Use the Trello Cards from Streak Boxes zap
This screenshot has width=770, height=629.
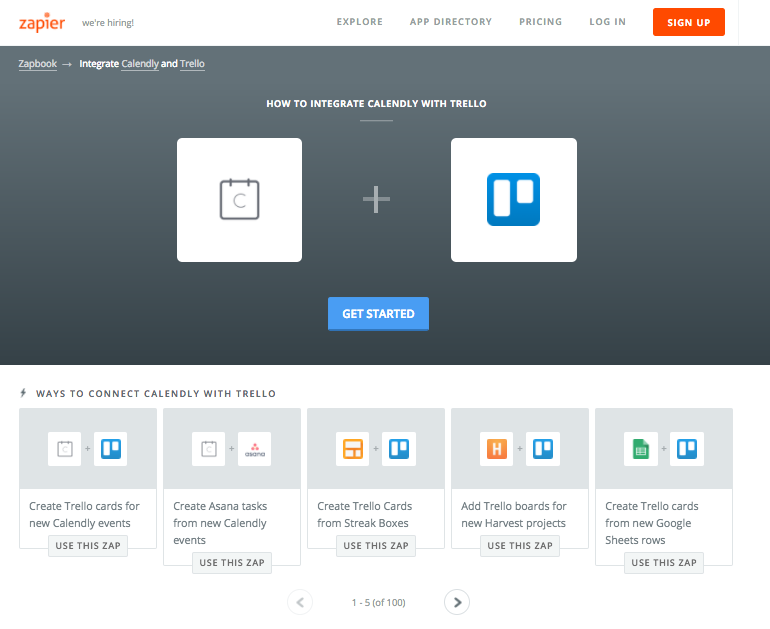pyautogui.click(x=376, y=546)
